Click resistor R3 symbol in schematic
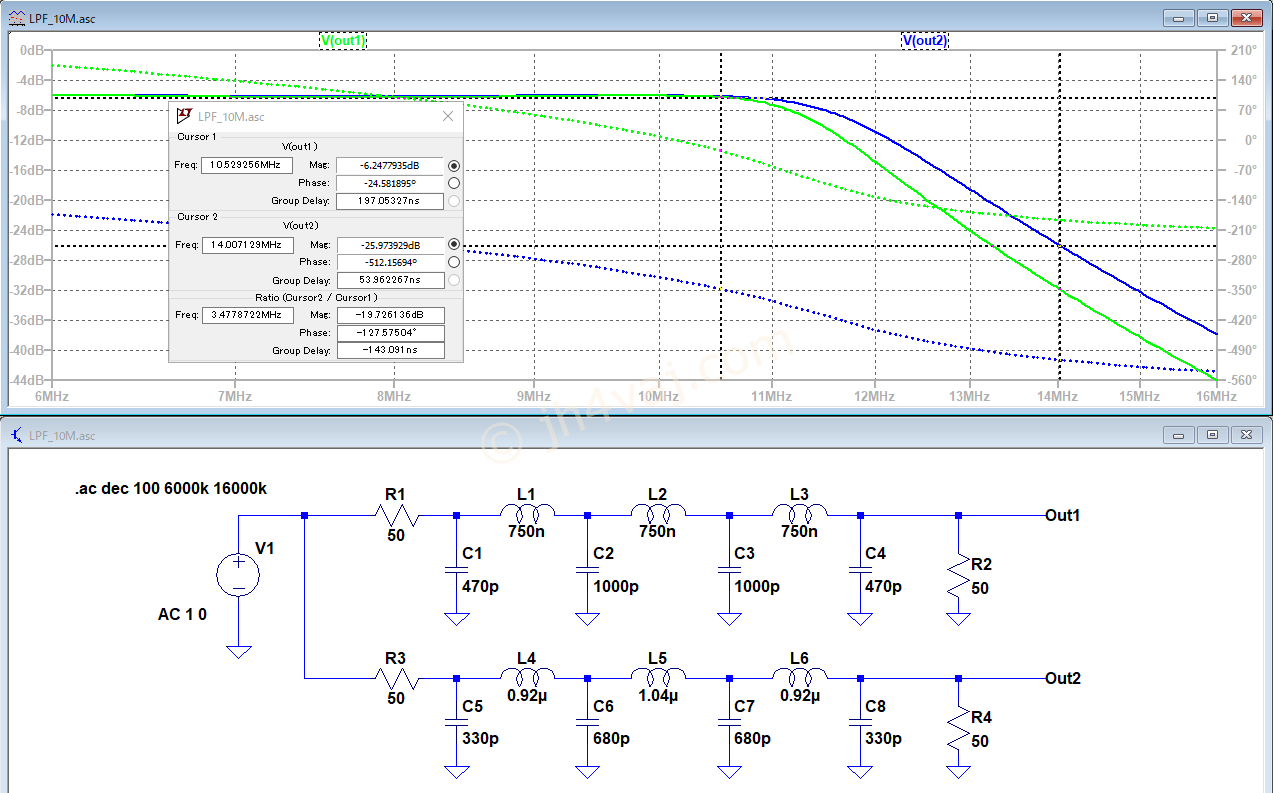Image resolution: width=1273 pixels, height=793 pixels. [397, 678]
